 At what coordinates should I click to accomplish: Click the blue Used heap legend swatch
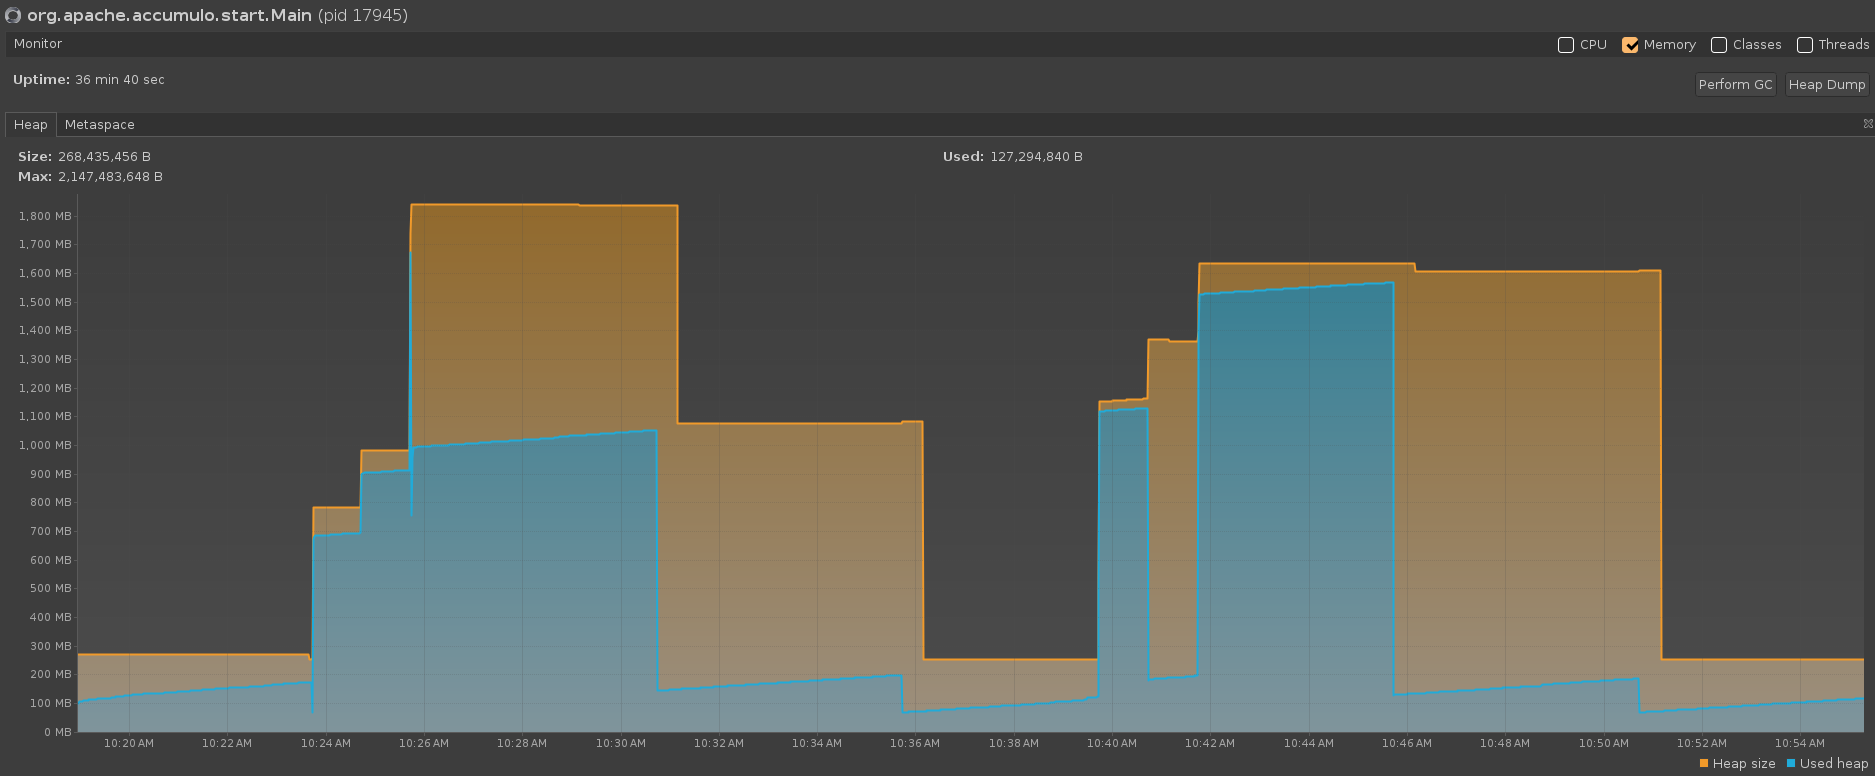1791,764
